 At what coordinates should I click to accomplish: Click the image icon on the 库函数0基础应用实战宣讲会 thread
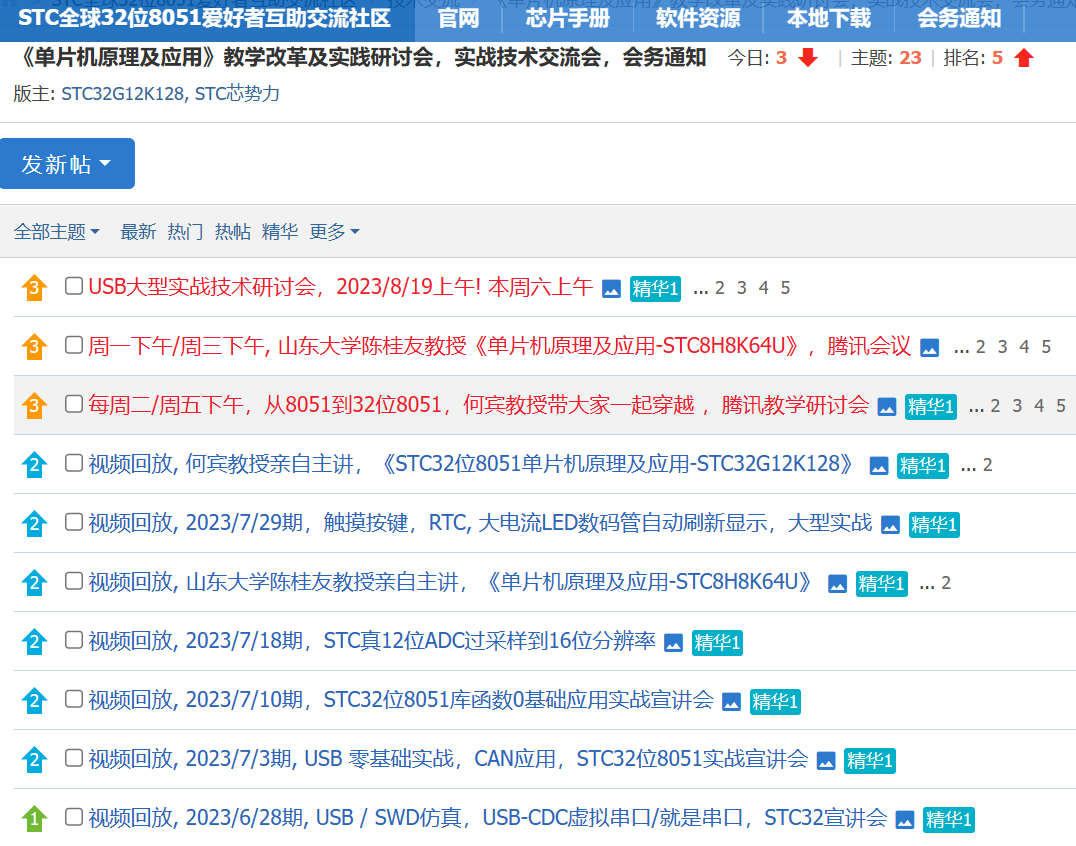point(732,703)
